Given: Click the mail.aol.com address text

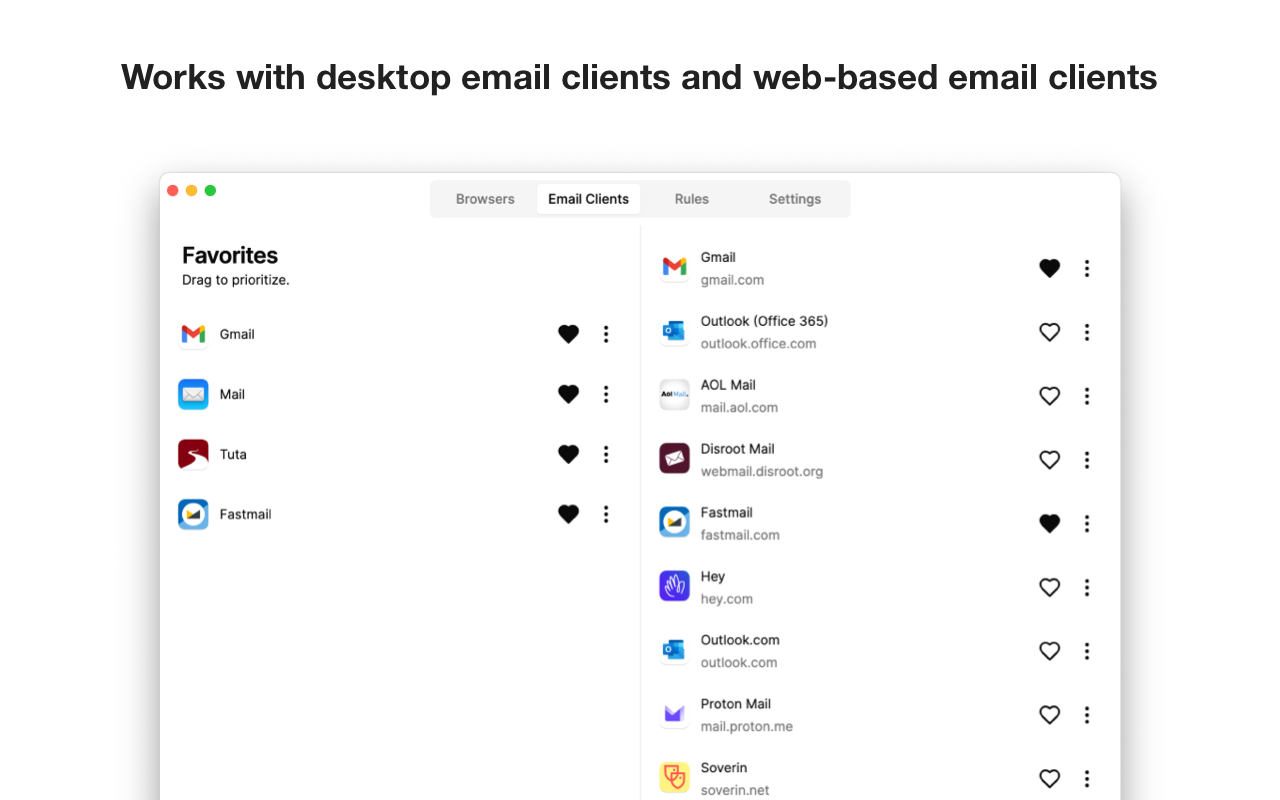Looking at the screenshot, I should point(739,407).
